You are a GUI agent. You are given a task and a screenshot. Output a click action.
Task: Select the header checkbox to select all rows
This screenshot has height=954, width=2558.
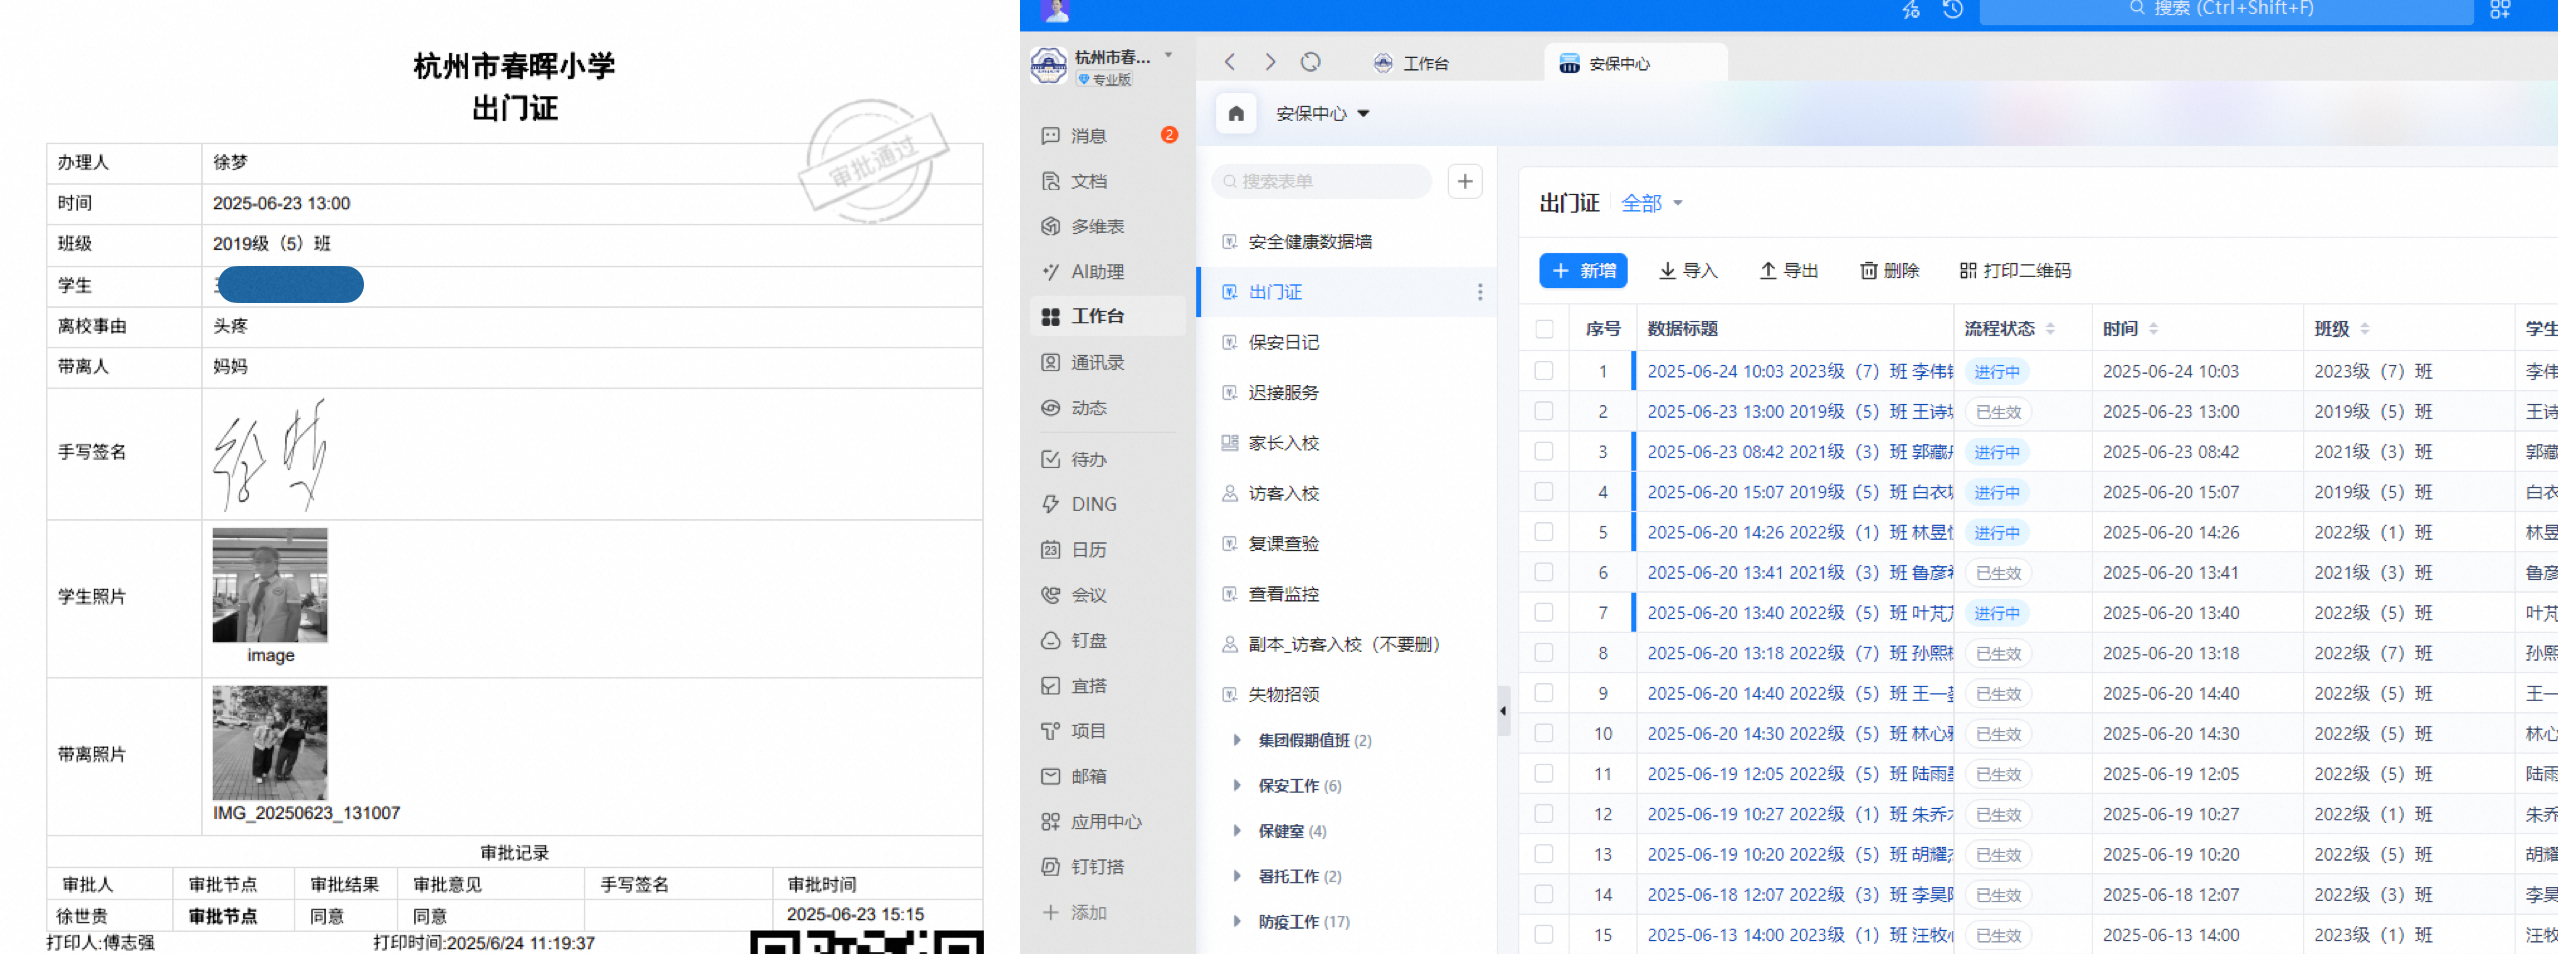(x=1543, y=328)
